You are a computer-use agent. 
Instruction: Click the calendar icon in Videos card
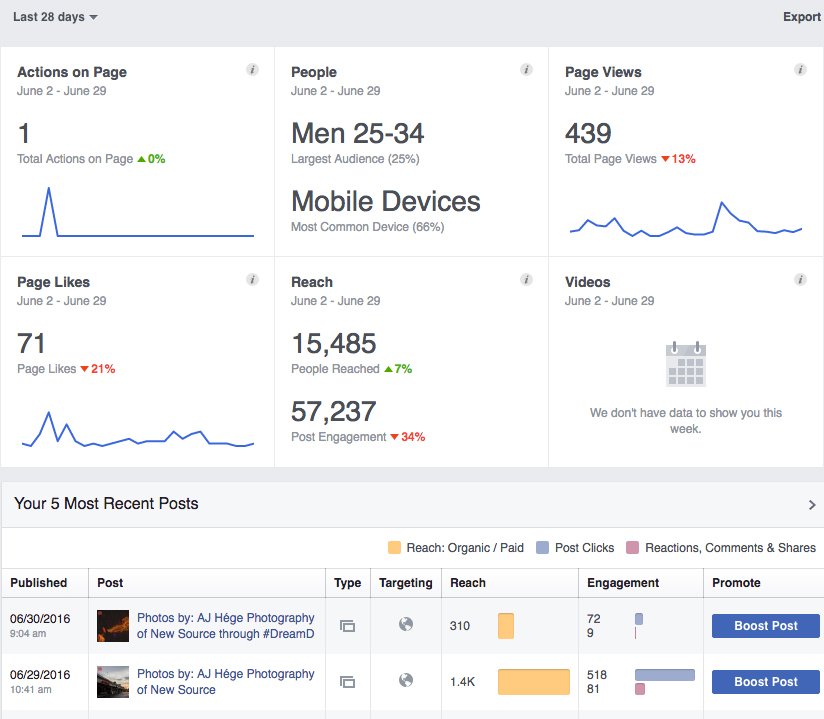686,364
